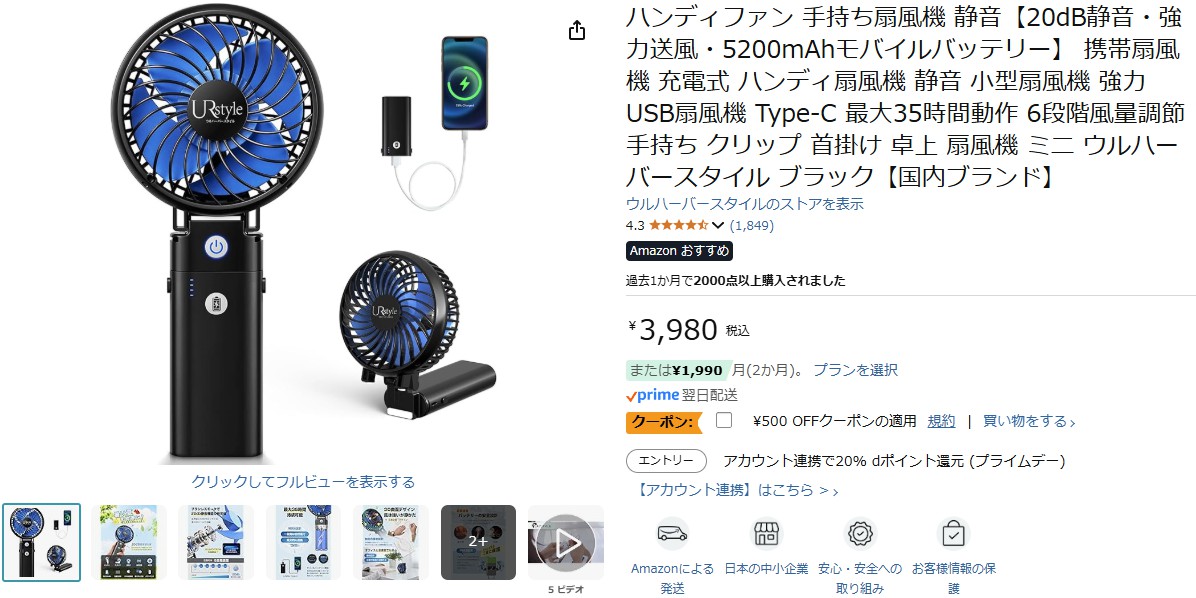Click the エントリー button
The image size is (1196, 598).
point(667,461)
